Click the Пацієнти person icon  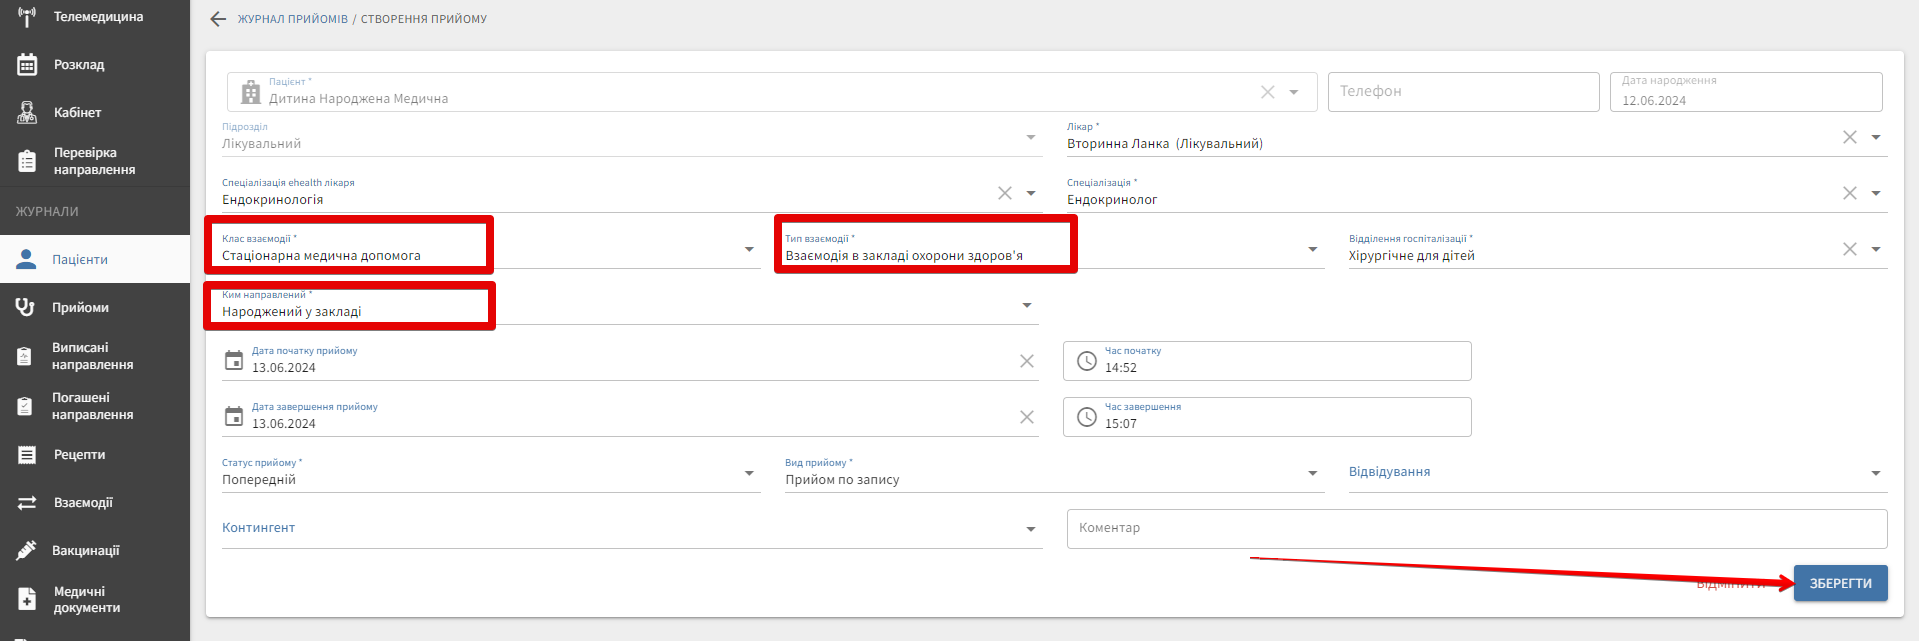[26, 259]
